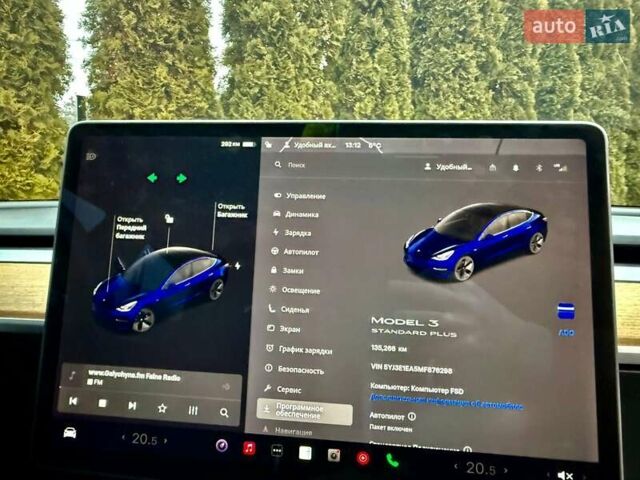The width and height of the screenshot is (640, 480).
Task: Search media with the magnifier icon
Action: coord(224,411)
